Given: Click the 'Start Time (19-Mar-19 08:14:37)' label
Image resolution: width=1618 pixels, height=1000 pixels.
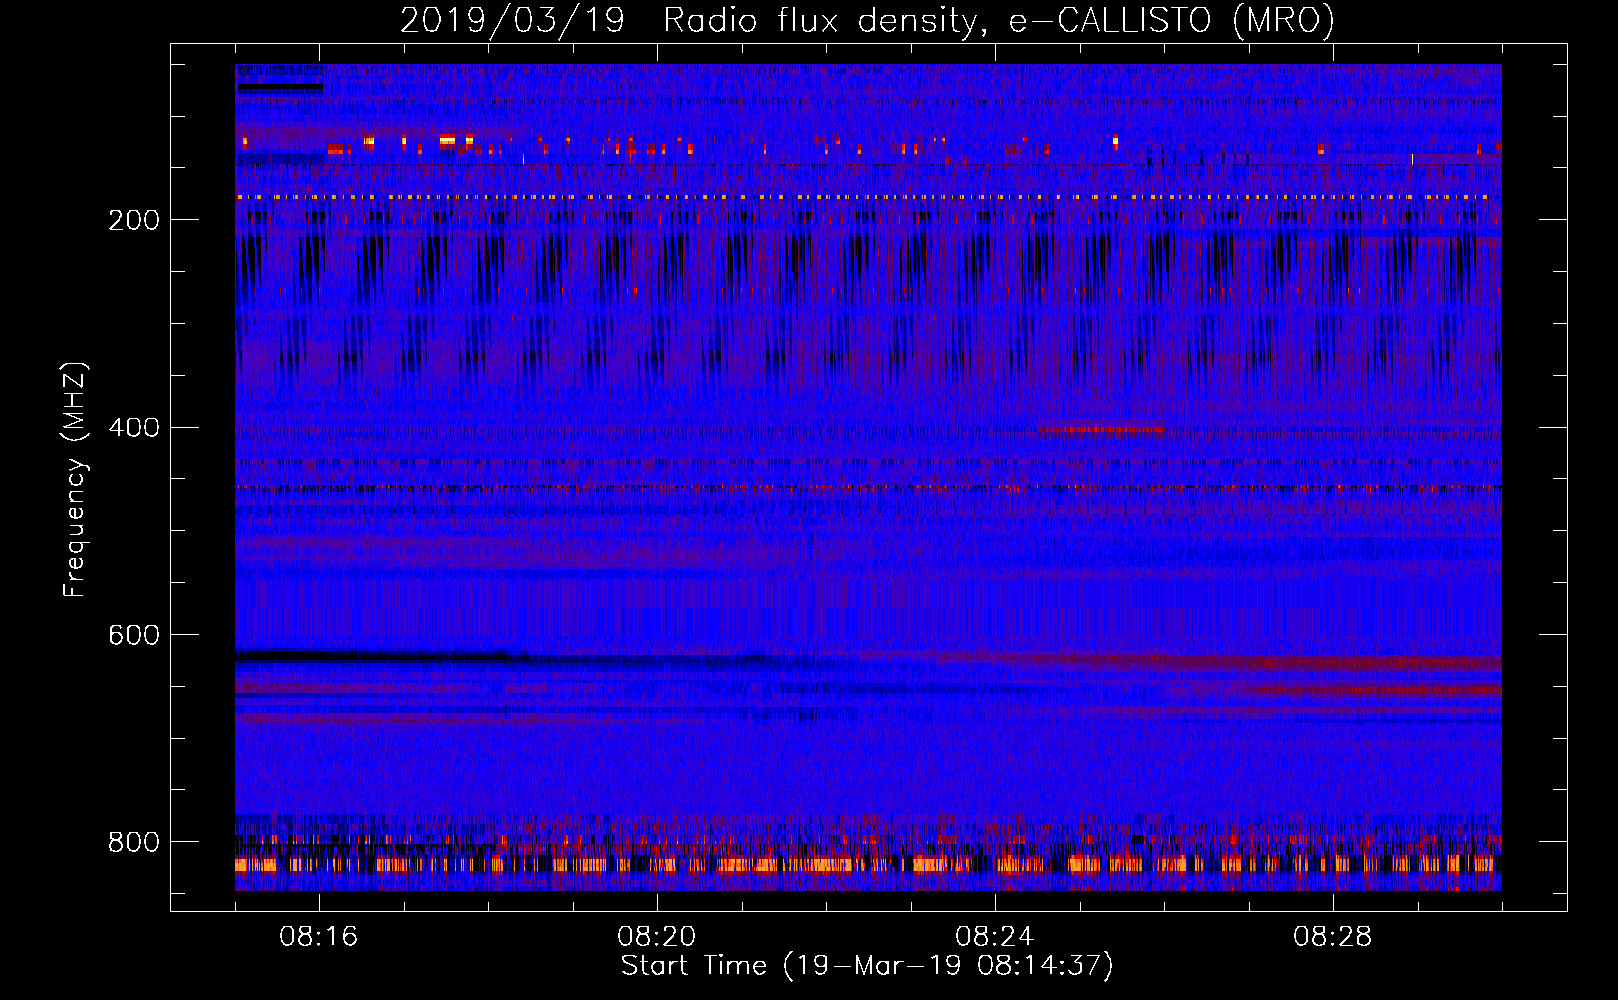Looking at the screenshot, I should click(x=867, y=965).
